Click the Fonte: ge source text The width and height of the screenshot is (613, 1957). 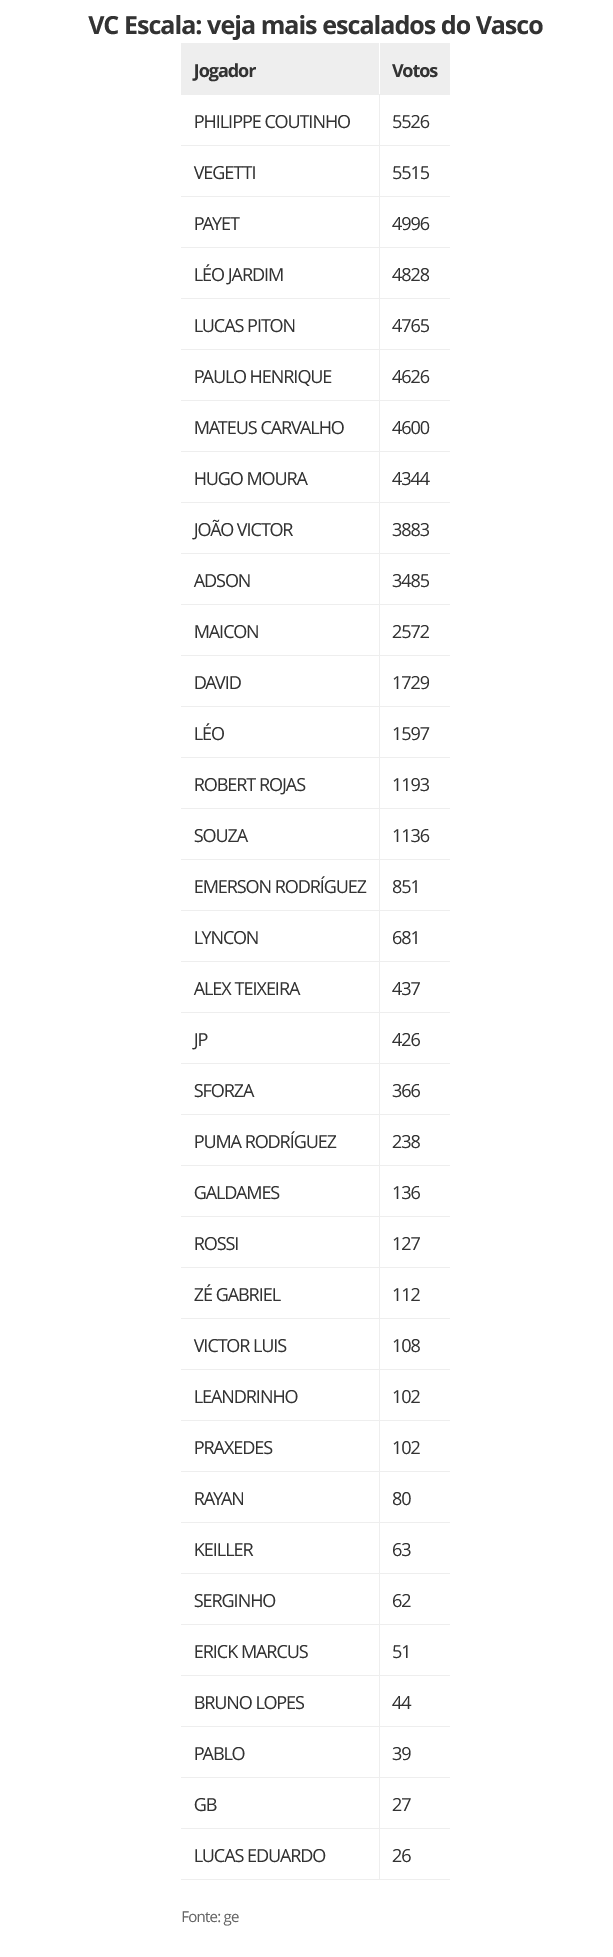tap(210, 1917)
